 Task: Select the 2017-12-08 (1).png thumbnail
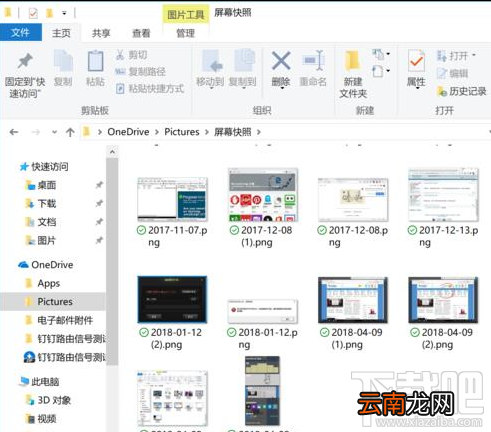pos(263,195)
